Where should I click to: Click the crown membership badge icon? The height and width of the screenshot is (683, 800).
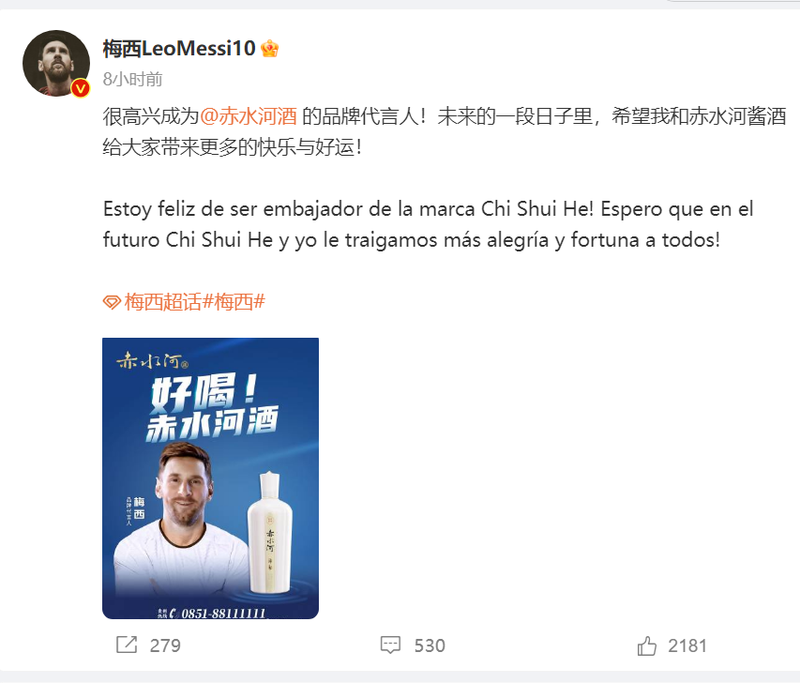(269, 49)
